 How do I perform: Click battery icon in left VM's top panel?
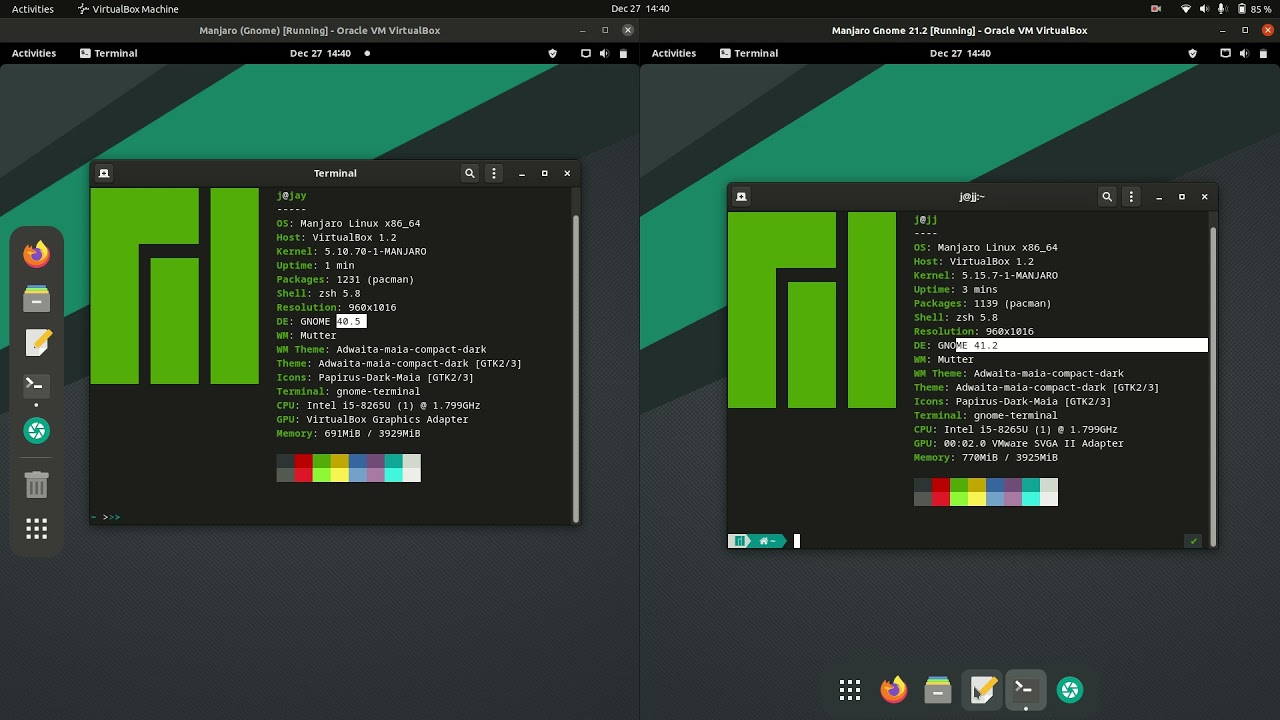click(x=625, y=53)
